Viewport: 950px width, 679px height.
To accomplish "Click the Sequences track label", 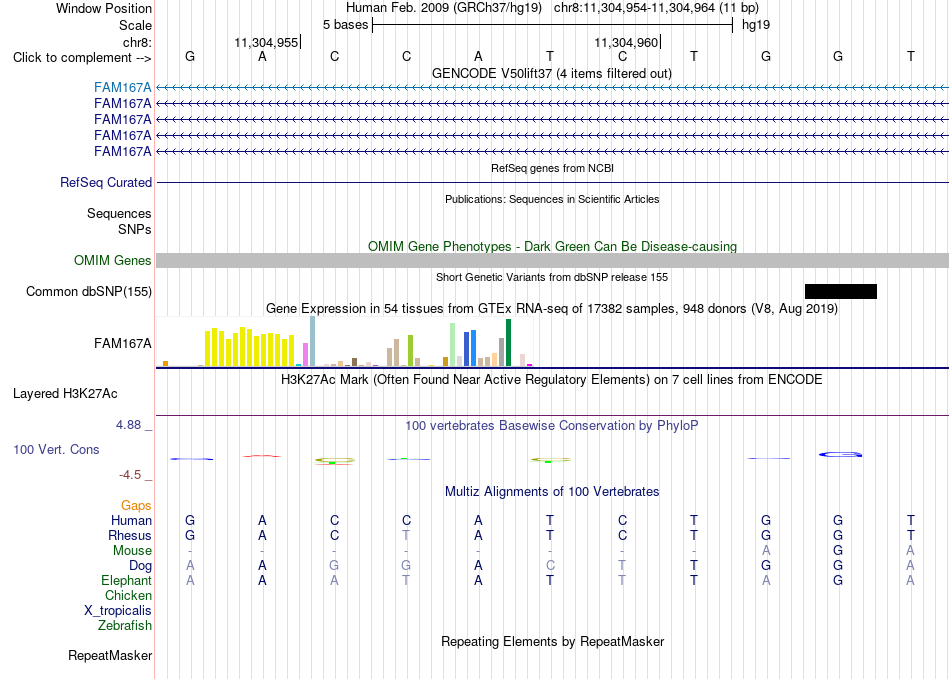I will pyautogui.click(x=119, y=213).
